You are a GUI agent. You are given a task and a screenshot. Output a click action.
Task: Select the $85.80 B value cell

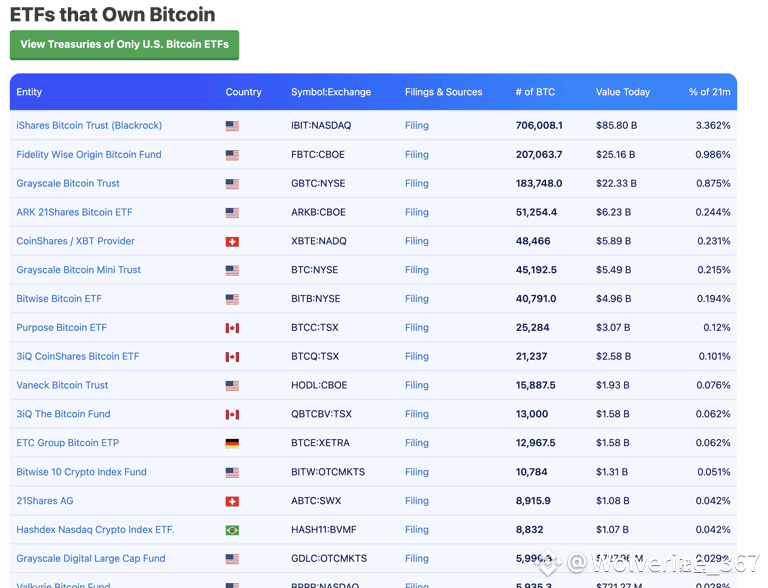tap(617, 125)
